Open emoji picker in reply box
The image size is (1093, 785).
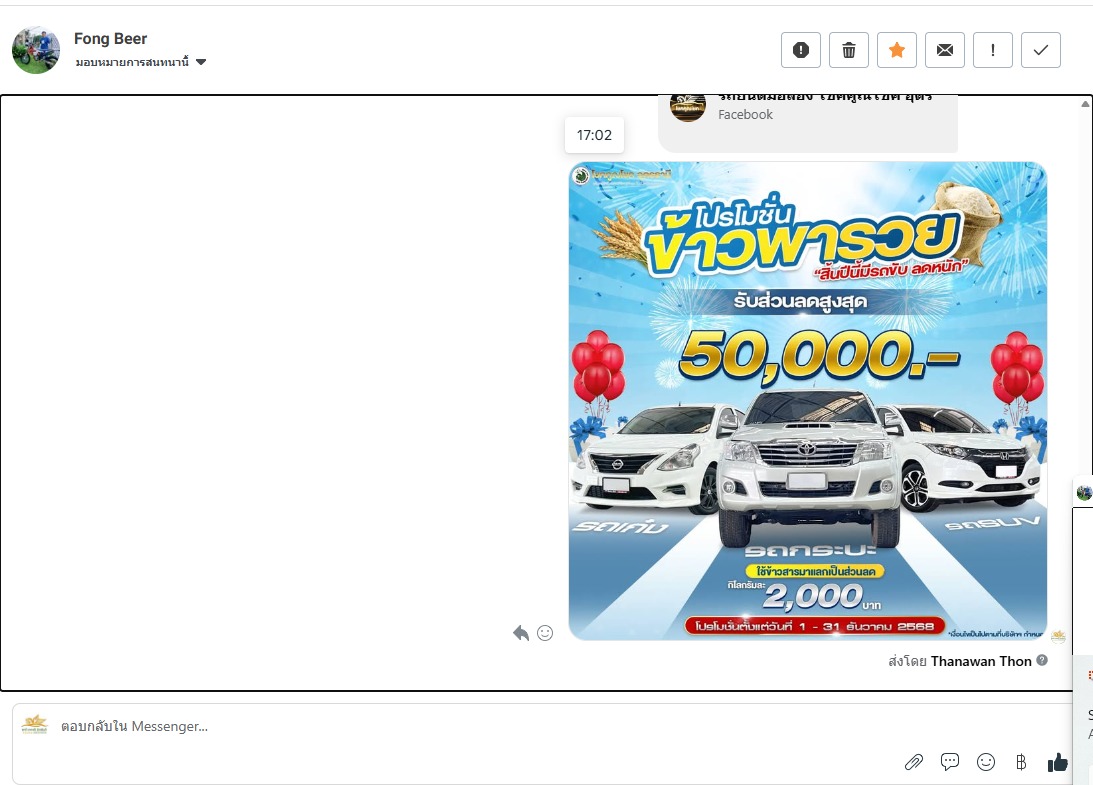tap(986, 762)
